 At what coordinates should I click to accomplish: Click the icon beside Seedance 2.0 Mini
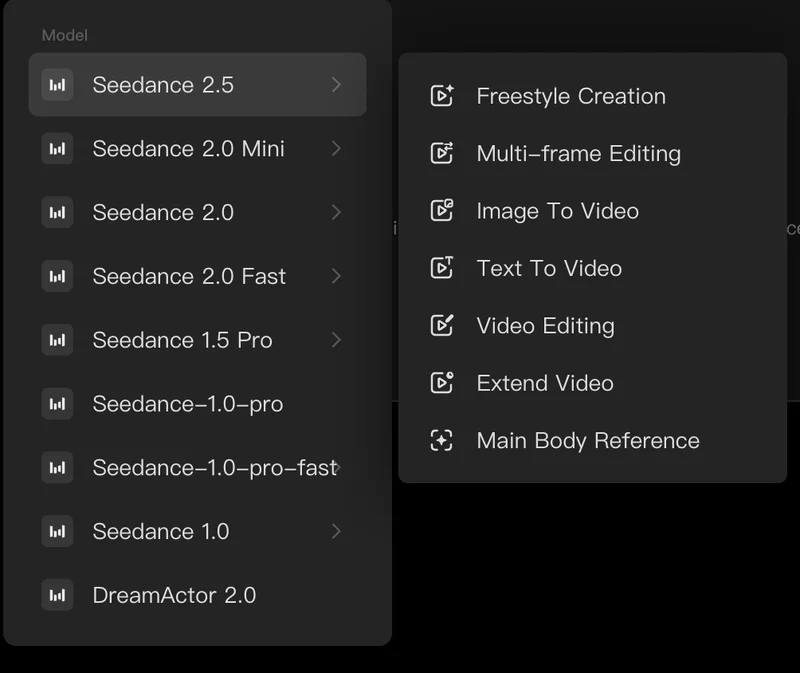57,148
